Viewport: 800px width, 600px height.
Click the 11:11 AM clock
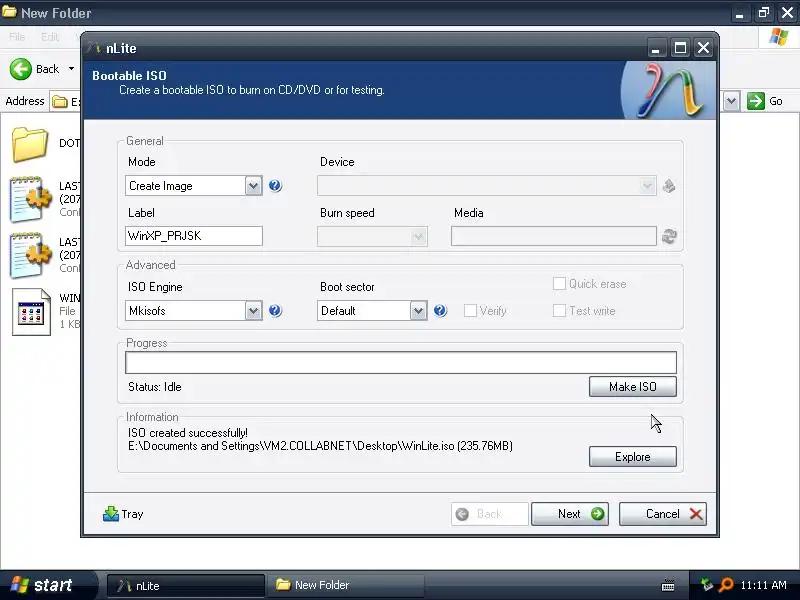[x=763, y=585]
